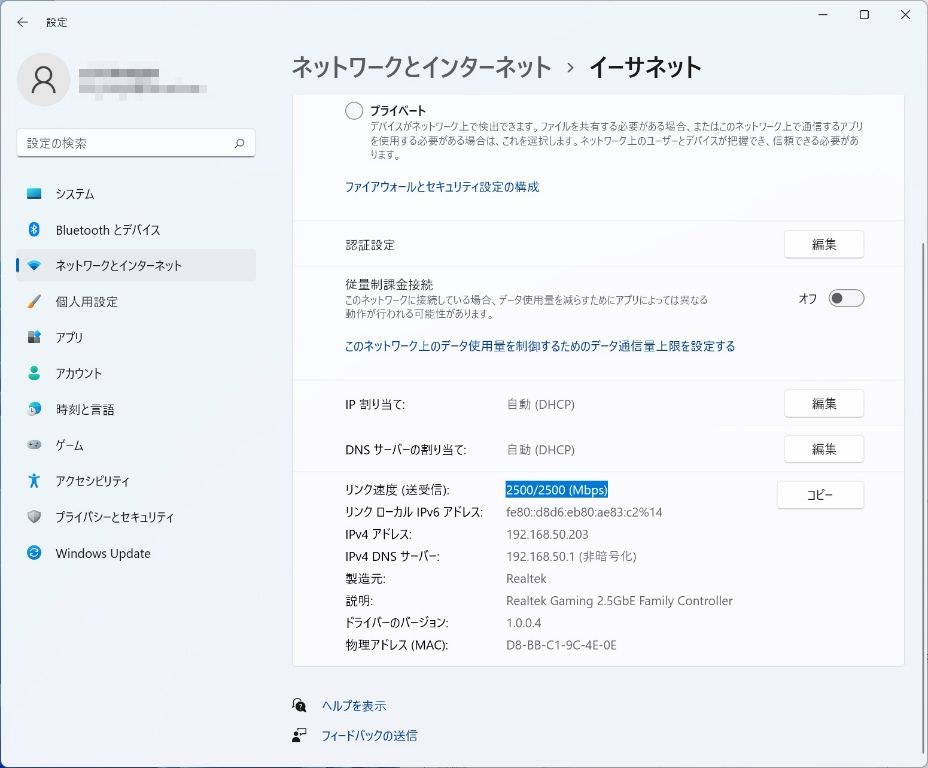The width and height of the screenshot is (928, 768).
Task: Click the Windows Update icon
Action: tap(34, 554)
